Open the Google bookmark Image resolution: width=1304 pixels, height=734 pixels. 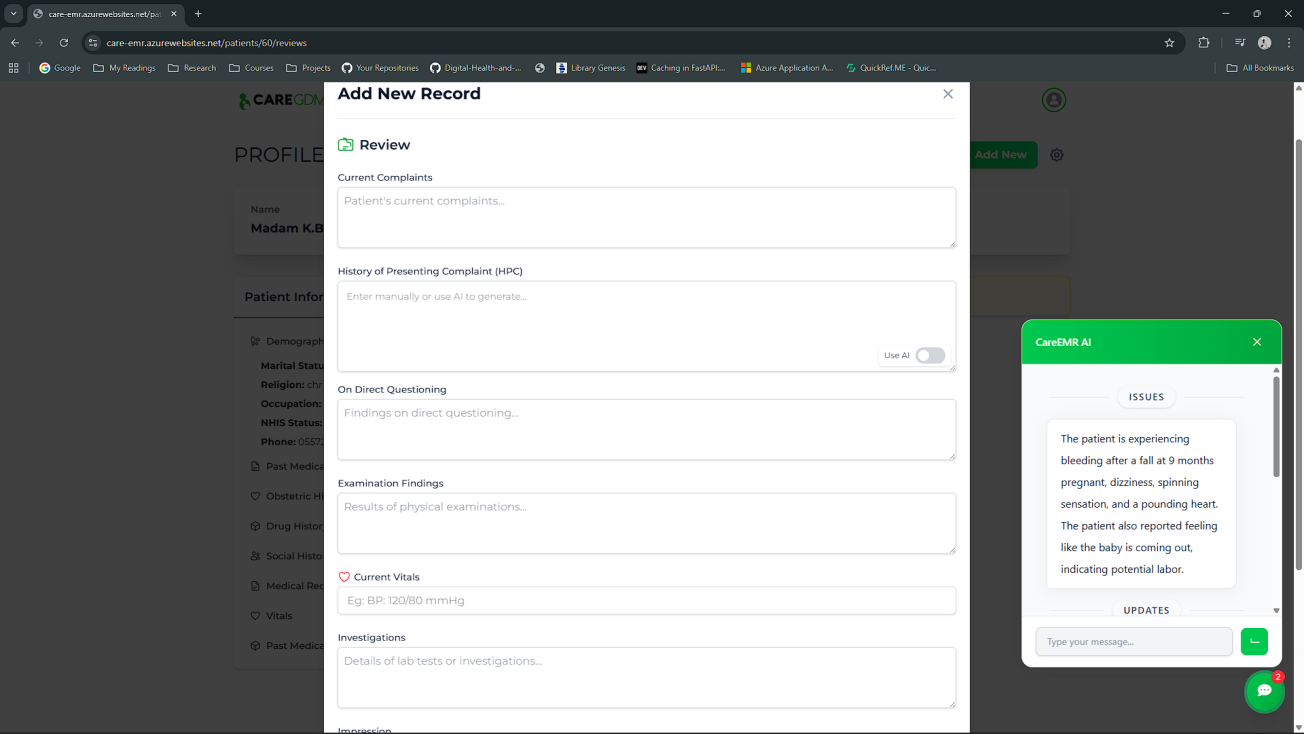60,68
